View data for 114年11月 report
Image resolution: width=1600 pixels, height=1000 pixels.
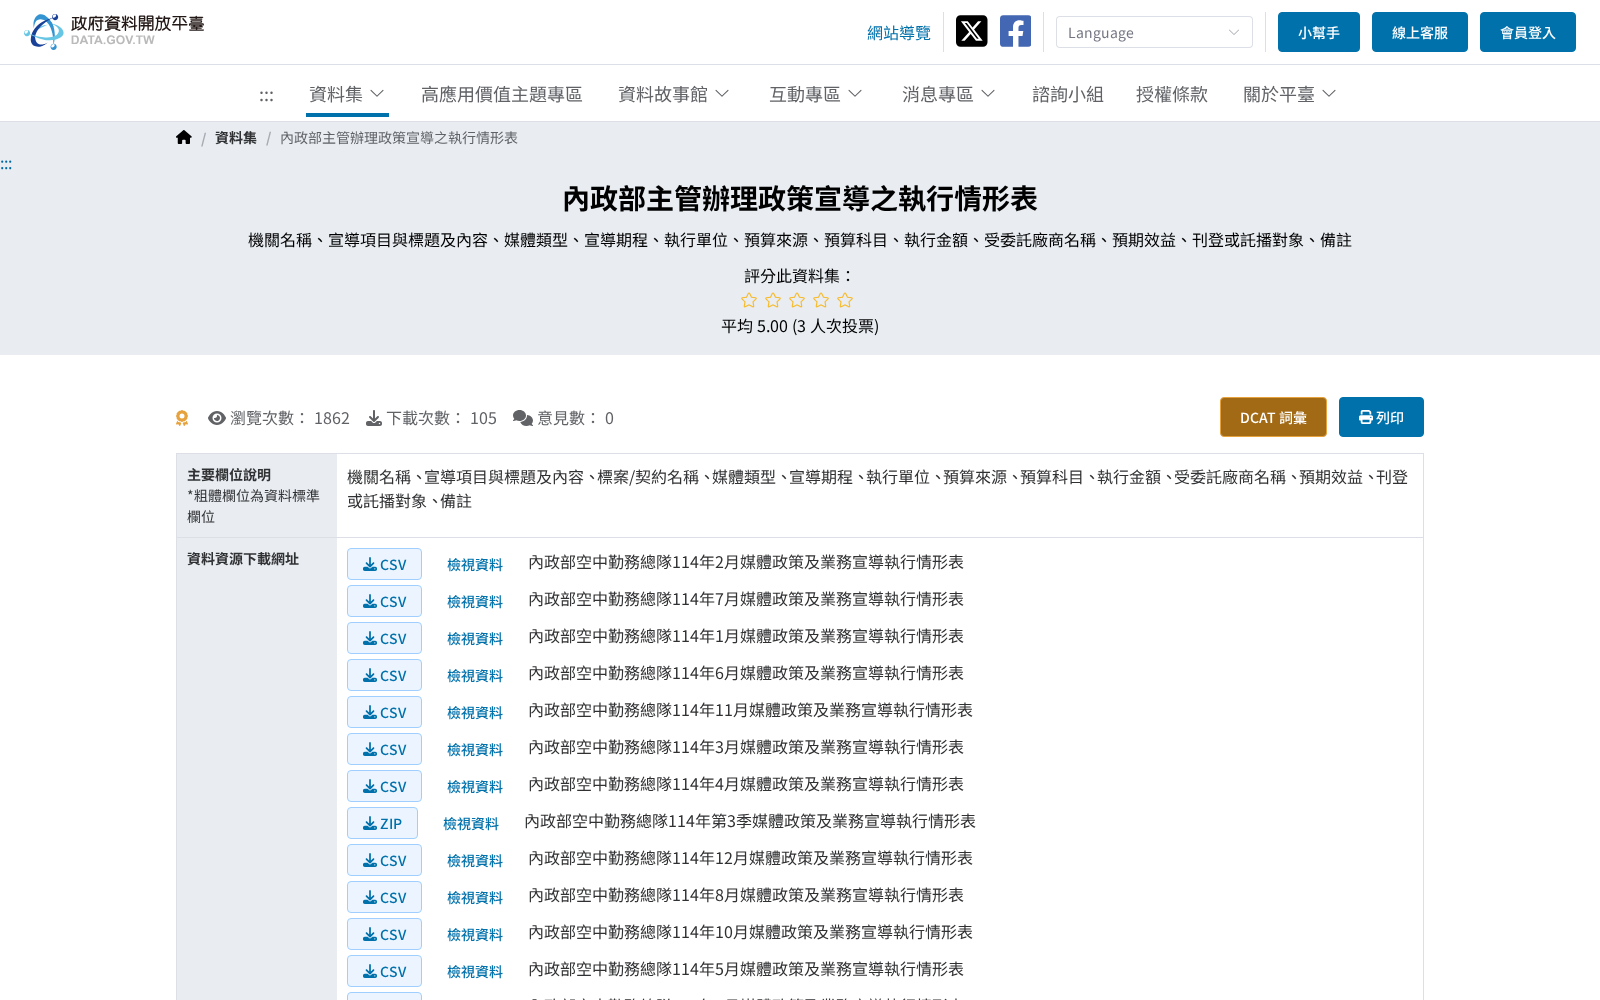tap(475, 713)
